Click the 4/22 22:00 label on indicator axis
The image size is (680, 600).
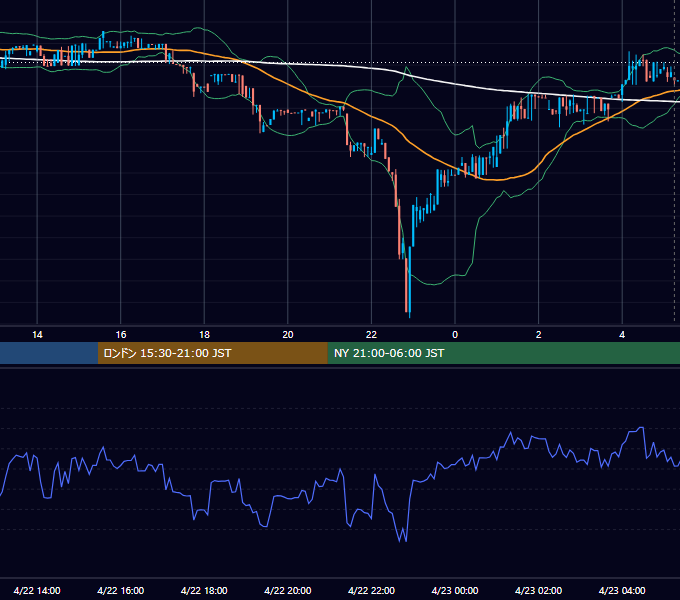pos(371,590)
